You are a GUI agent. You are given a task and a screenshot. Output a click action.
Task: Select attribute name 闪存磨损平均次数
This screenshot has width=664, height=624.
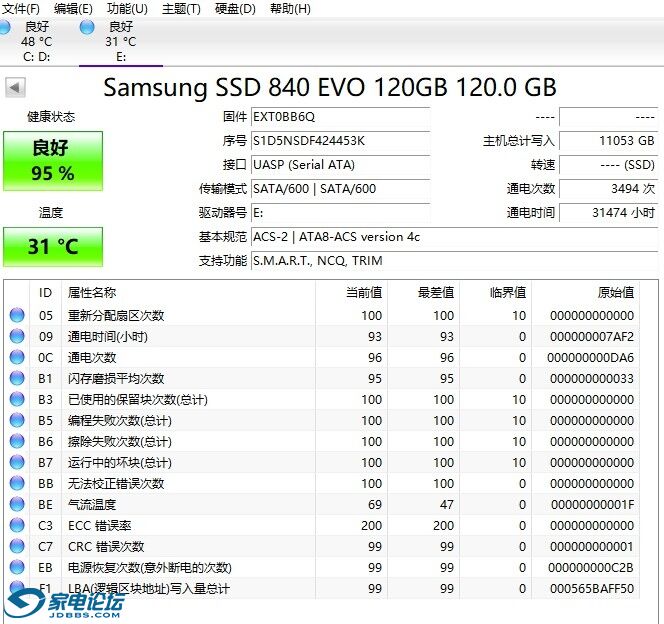coord(116,378)
